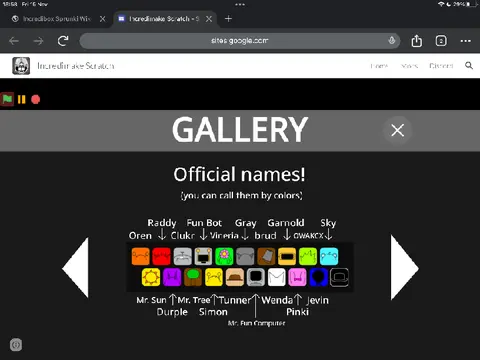Select the orange Oren character icon

pos(141,256)
